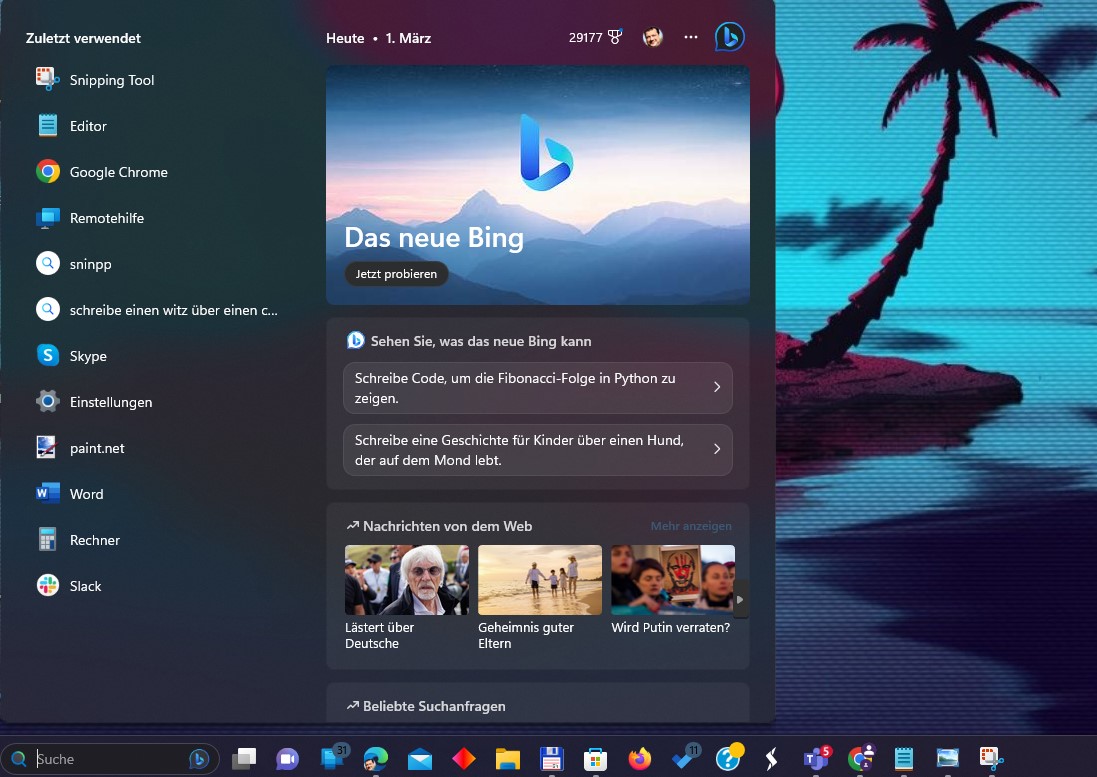This screenshot has width=1097, height=777.
Task: Open File Explorer from the taskbar
Action: pos(508,759)
